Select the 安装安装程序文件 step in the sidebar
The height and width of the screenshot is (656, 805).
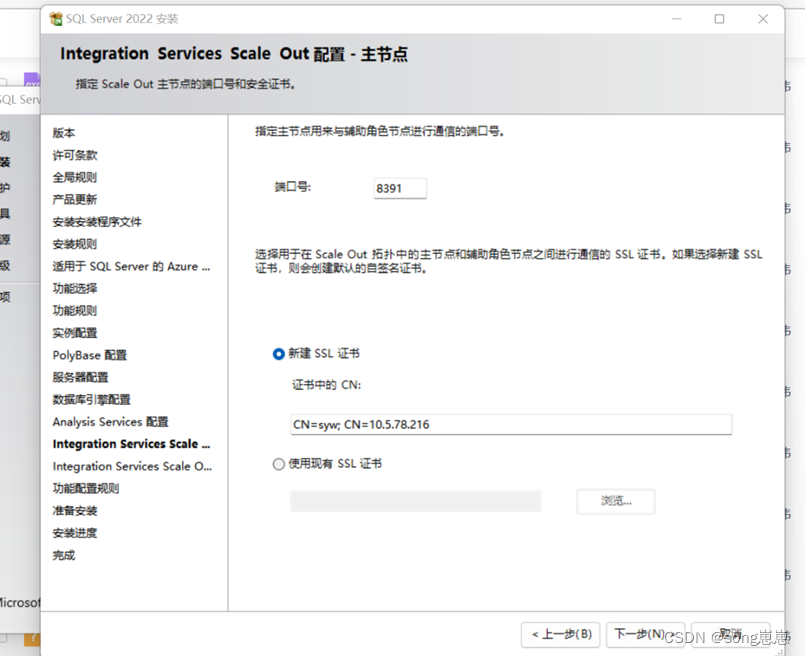[97, 222]
